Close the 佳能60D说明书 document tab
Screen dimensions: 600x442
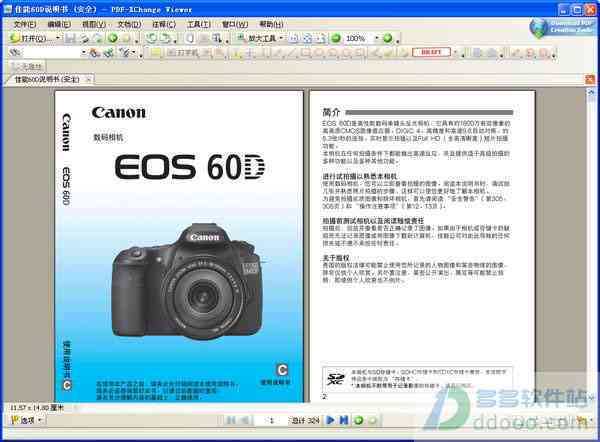point(88,80)
